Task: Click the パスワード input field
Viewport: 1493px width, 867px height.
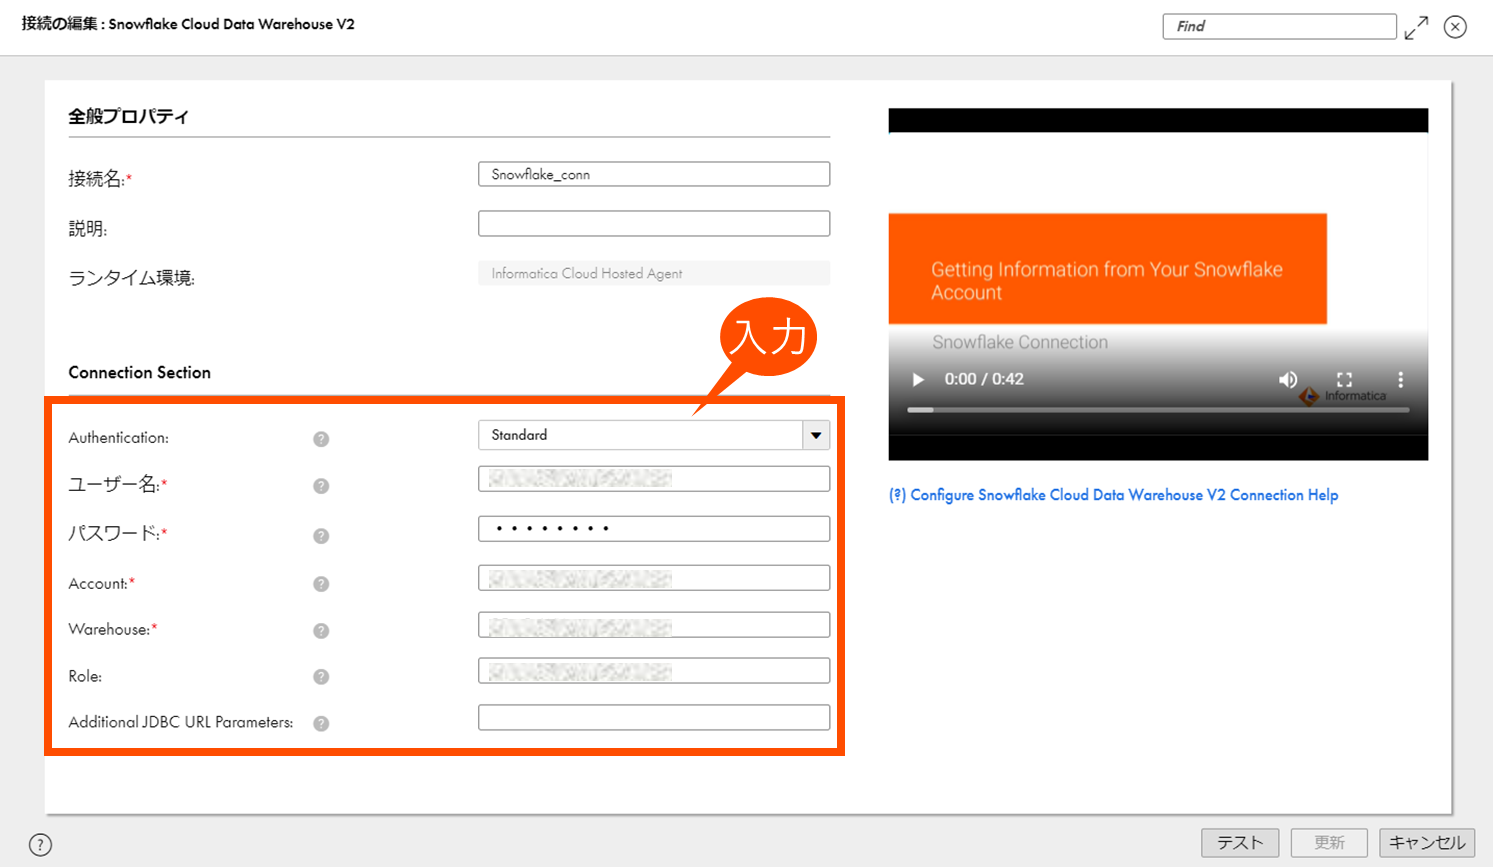Action: (654, 528)
